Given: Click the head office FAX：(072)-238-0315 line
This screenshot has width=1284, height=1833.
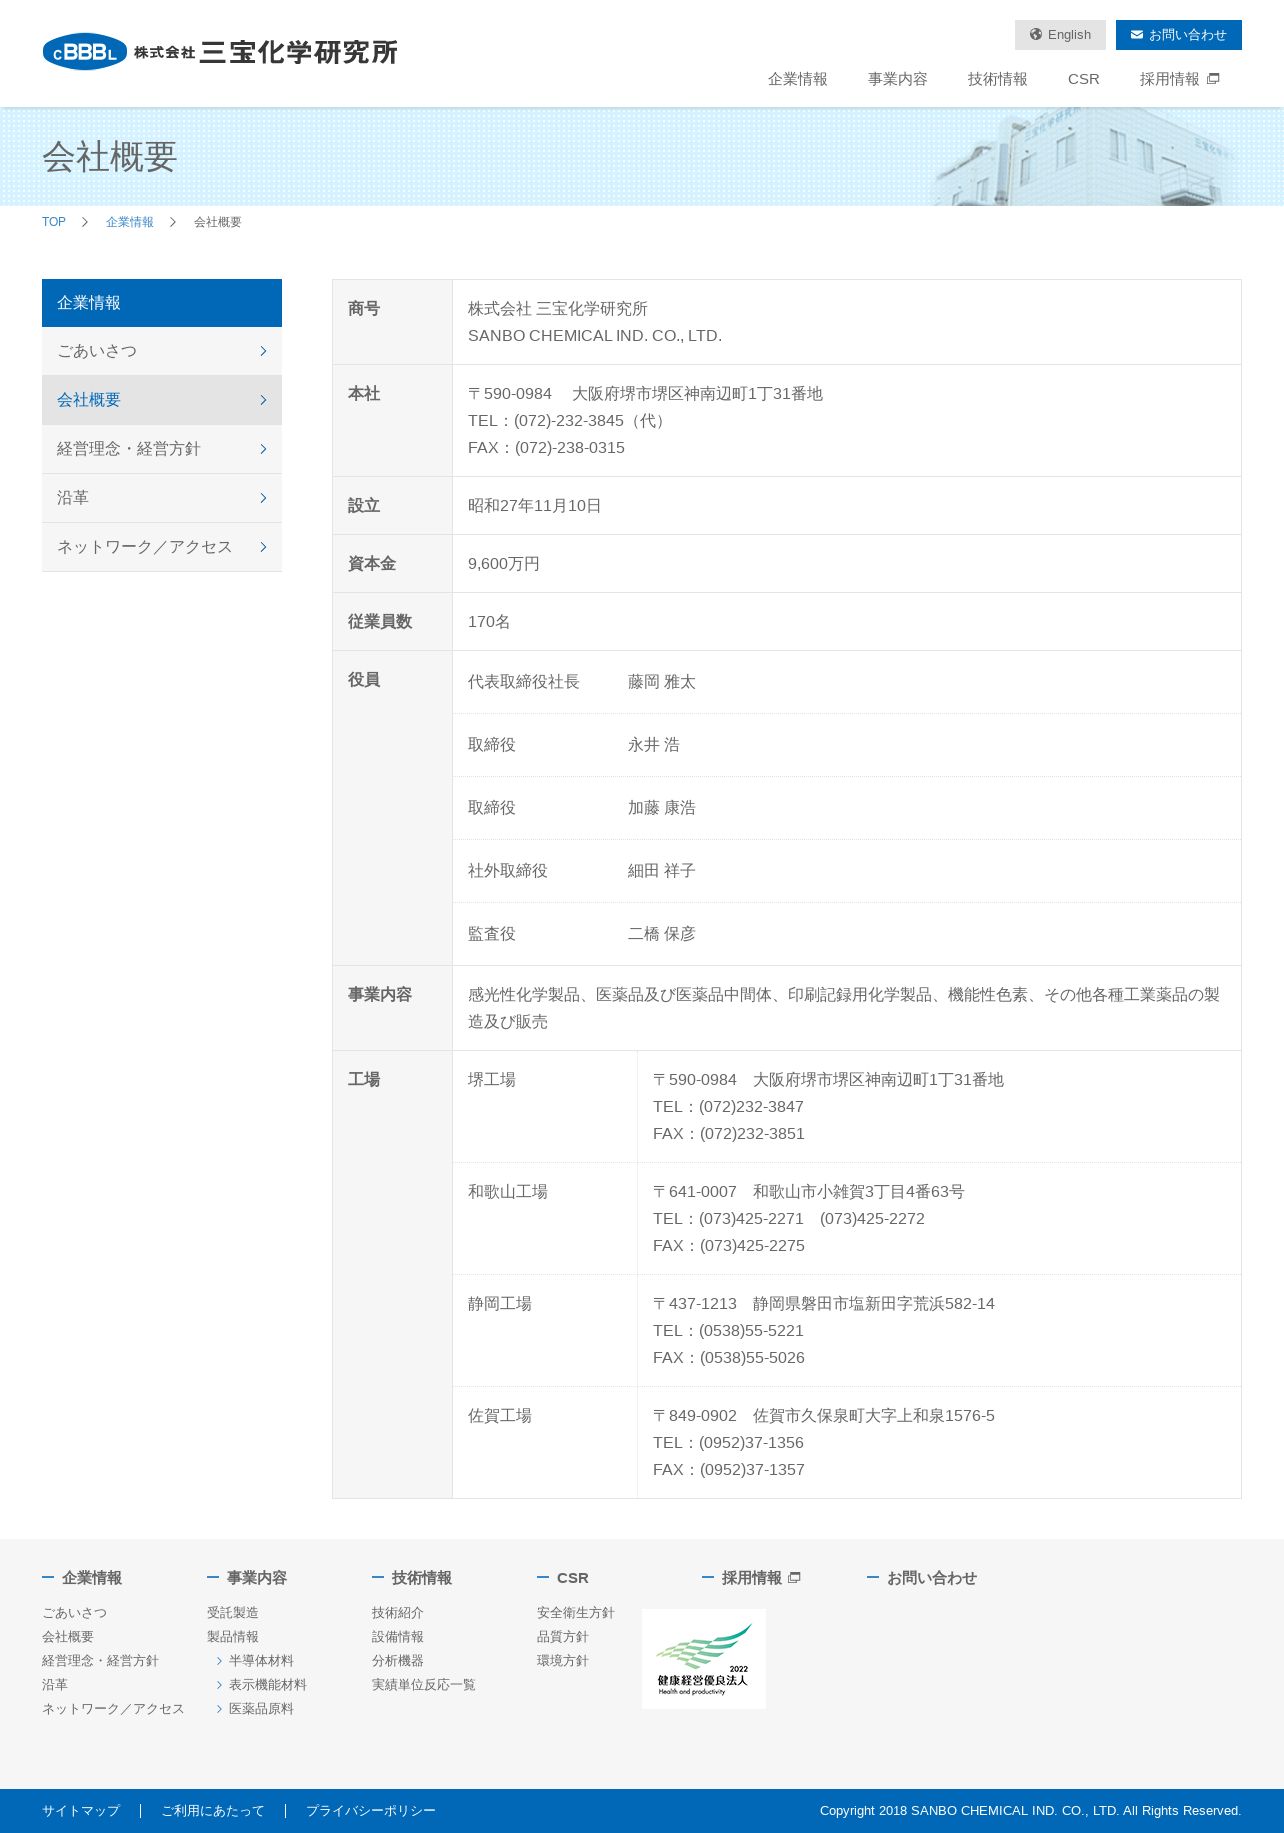Looking at the screenshot, I should 547,448.
